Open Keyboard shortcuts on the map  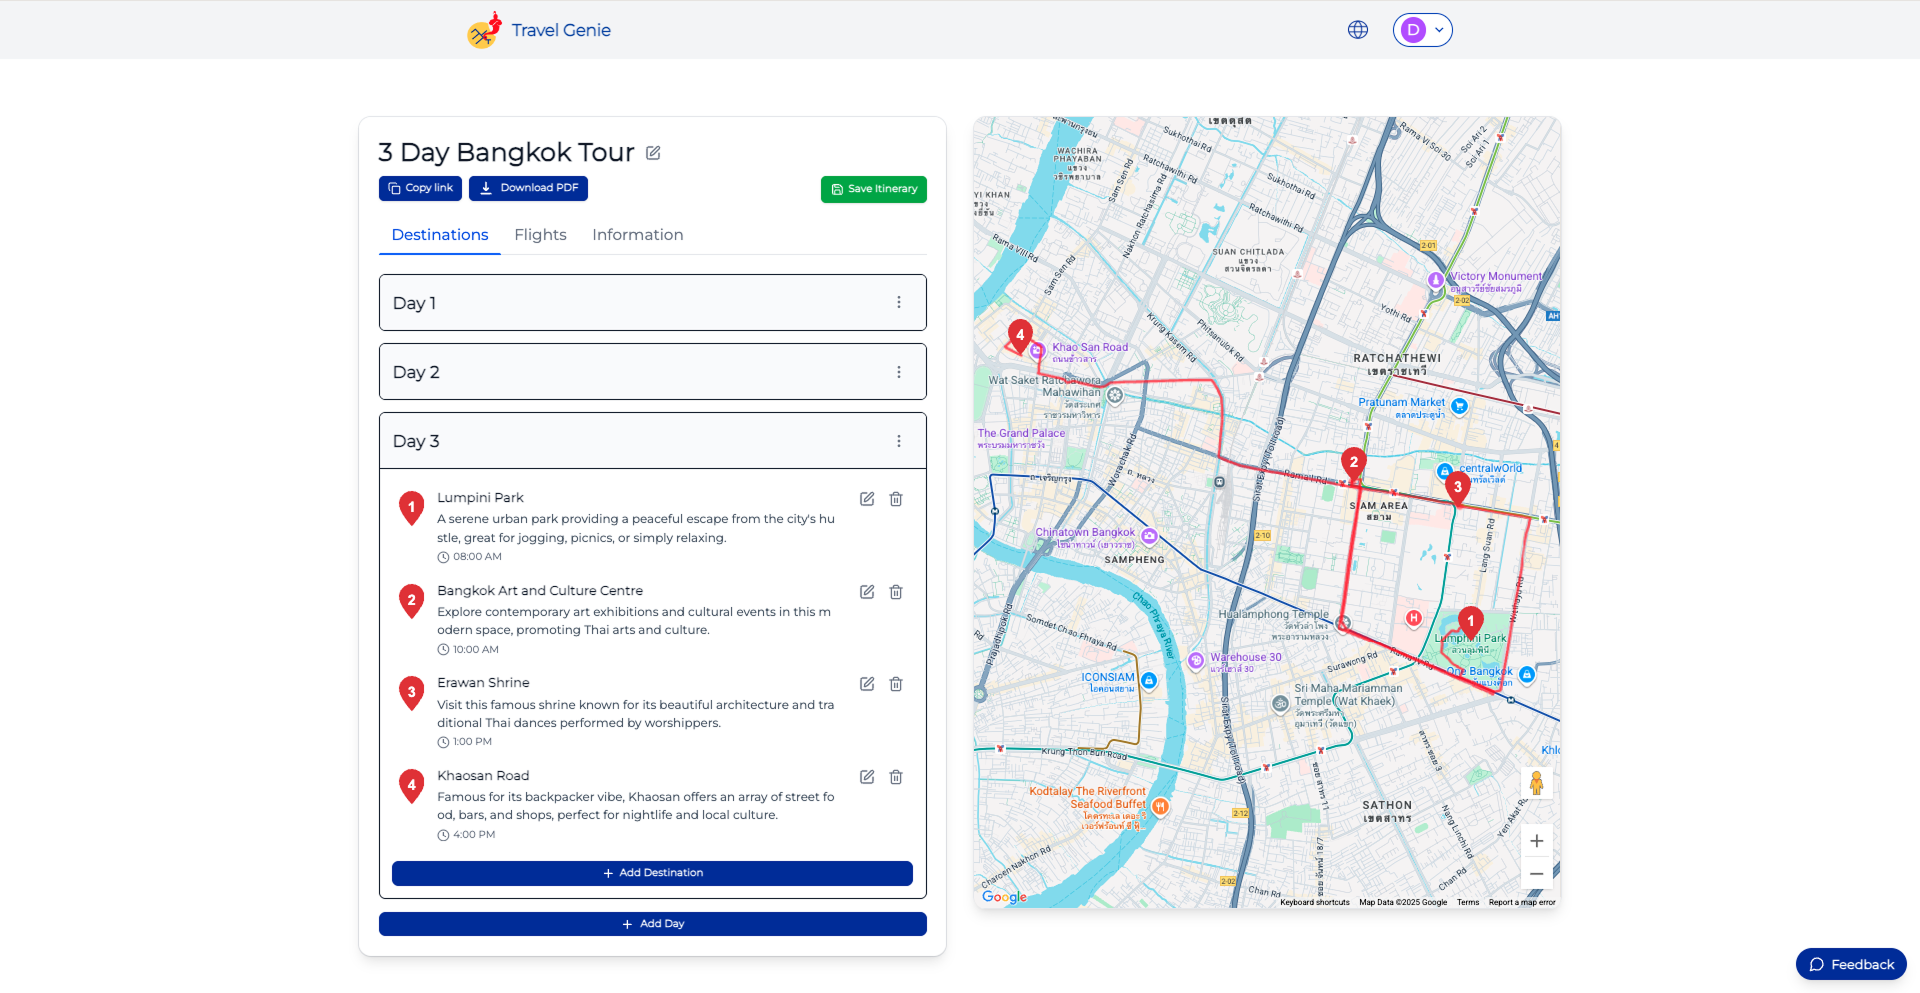[x=1314, y=902]
